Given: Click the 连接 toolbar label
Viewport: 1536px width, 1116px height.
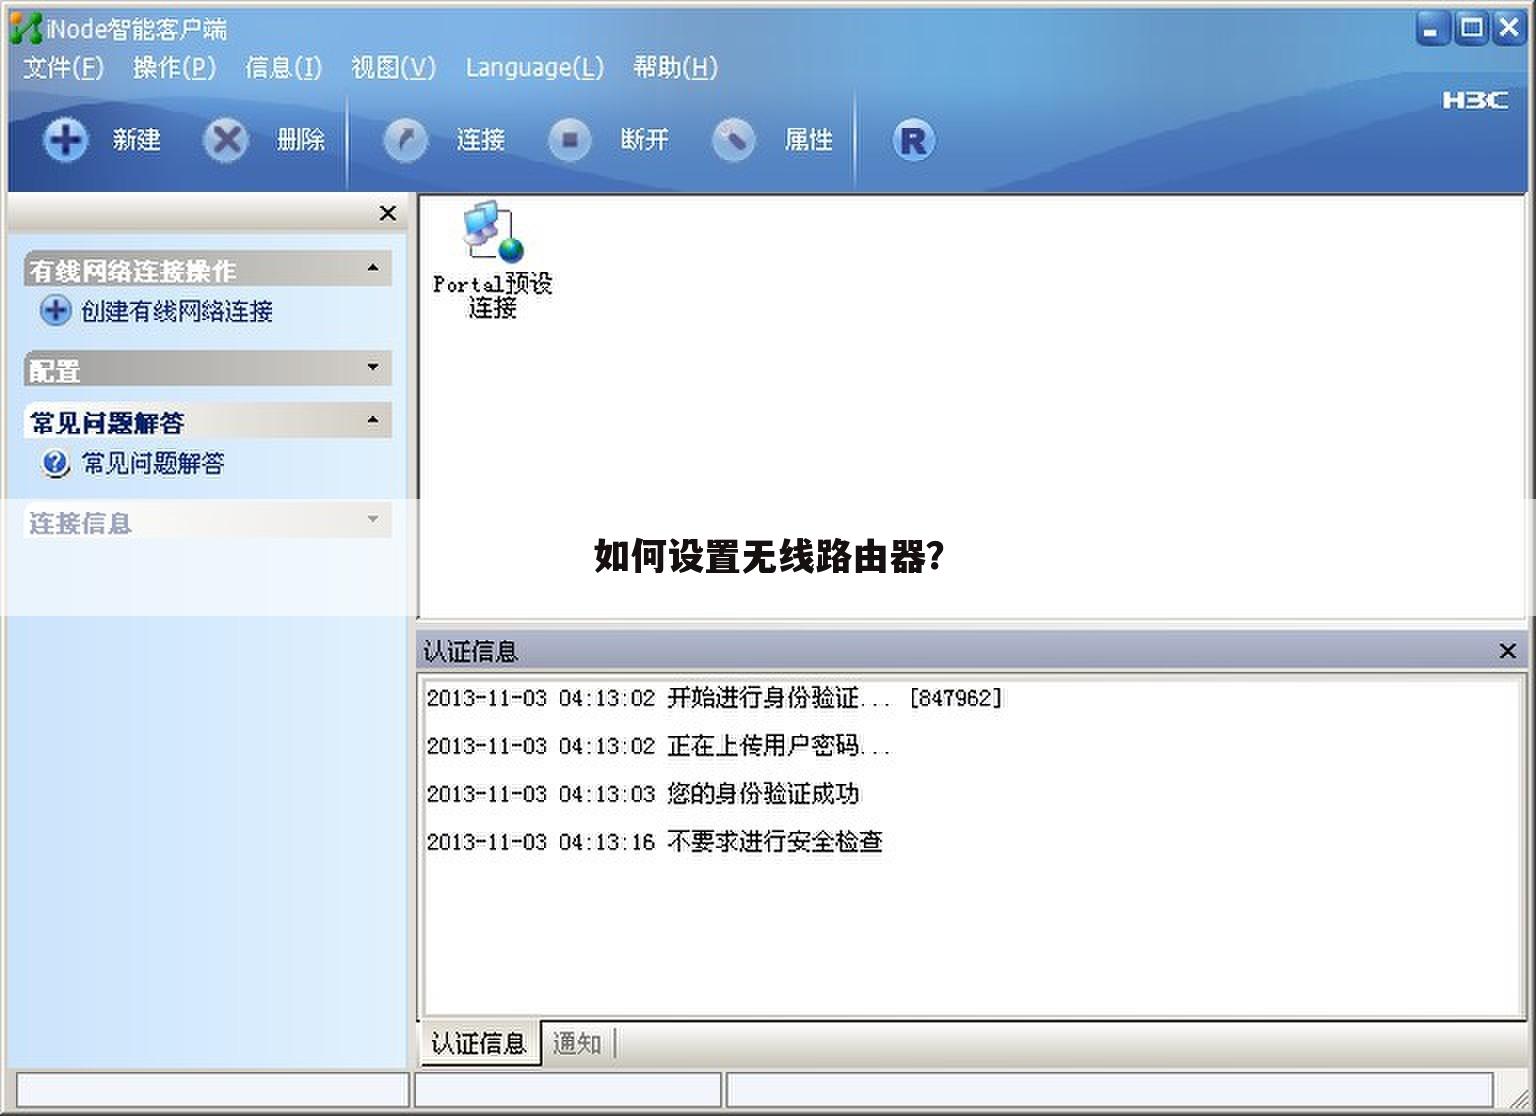Looking at the screenshot, I should (x=480, y=140).
